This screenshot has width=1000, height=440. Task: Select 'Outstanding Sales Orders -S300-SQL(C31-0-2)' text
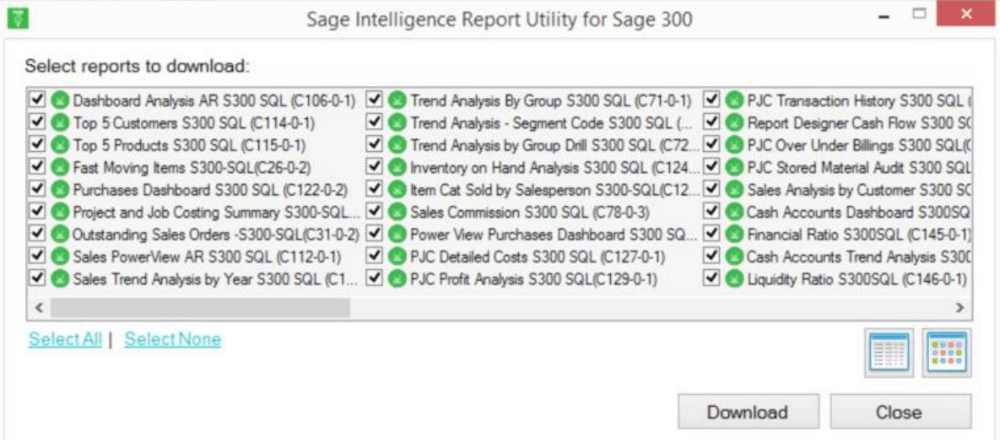coord(216,235)
